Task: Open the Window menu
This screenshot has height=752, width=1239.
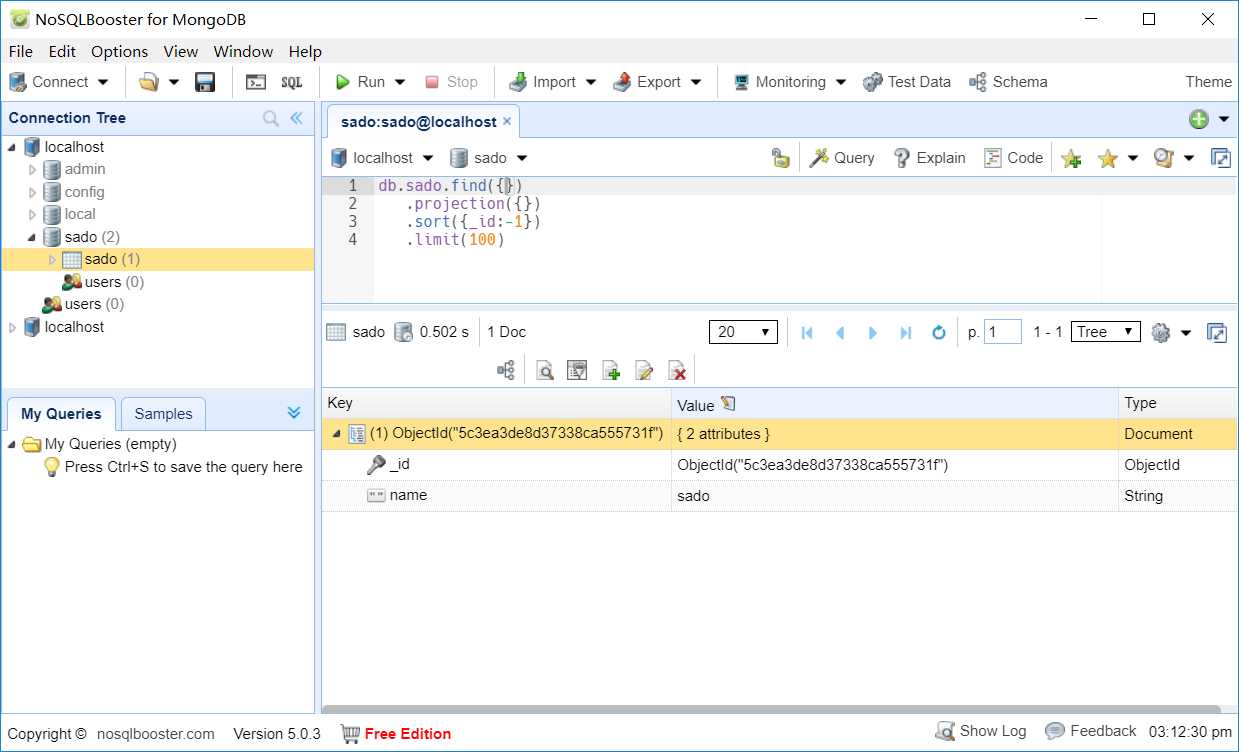Action: point(243,51)
